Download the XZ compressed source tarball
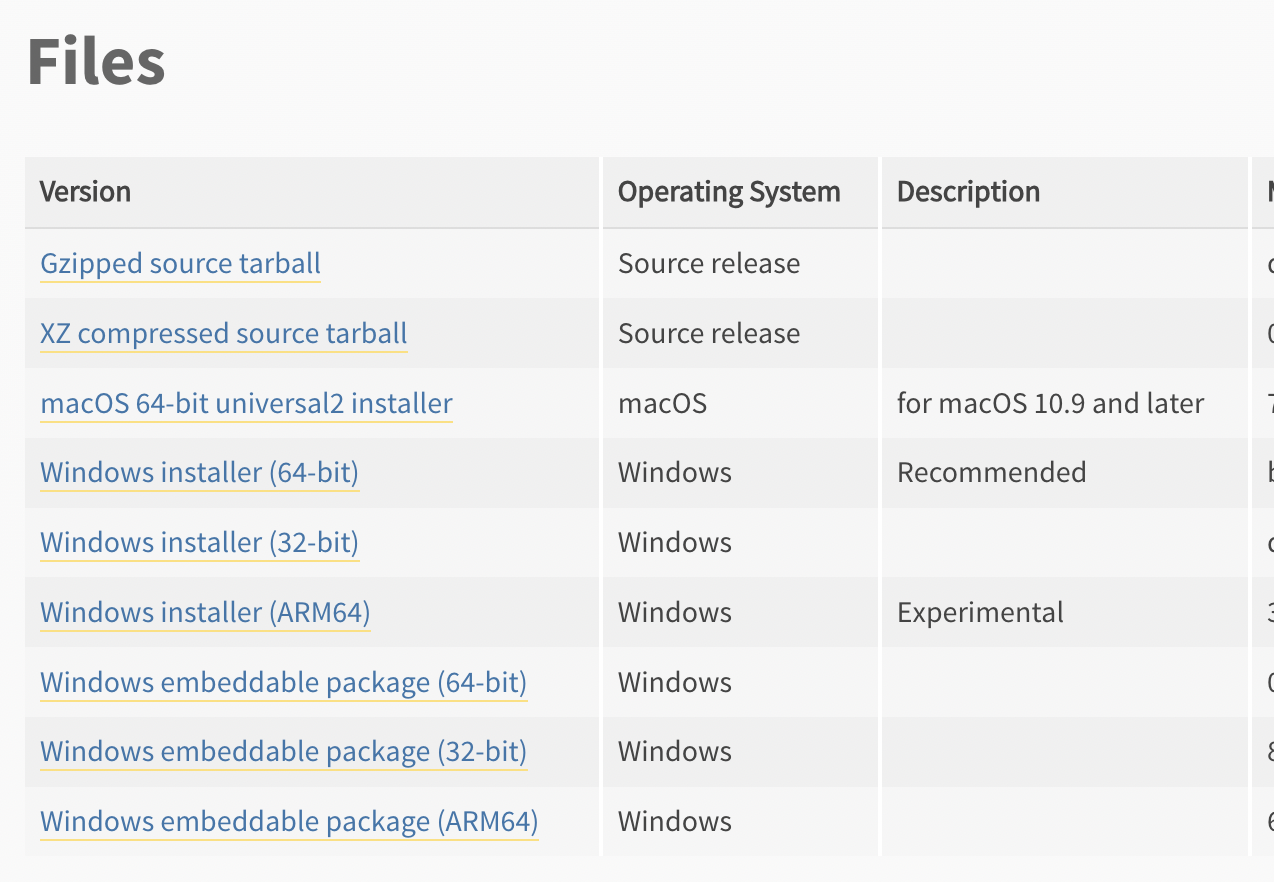This screenshot has height=882, width=1274. [x=224, y=333]
